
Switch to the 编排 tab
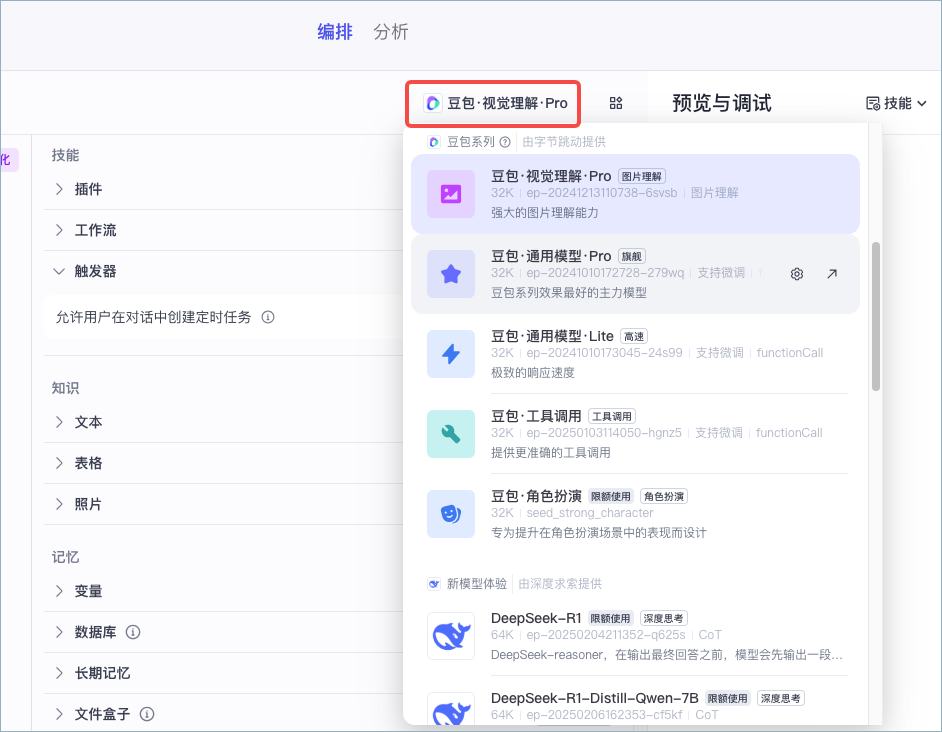pos(335,32)
